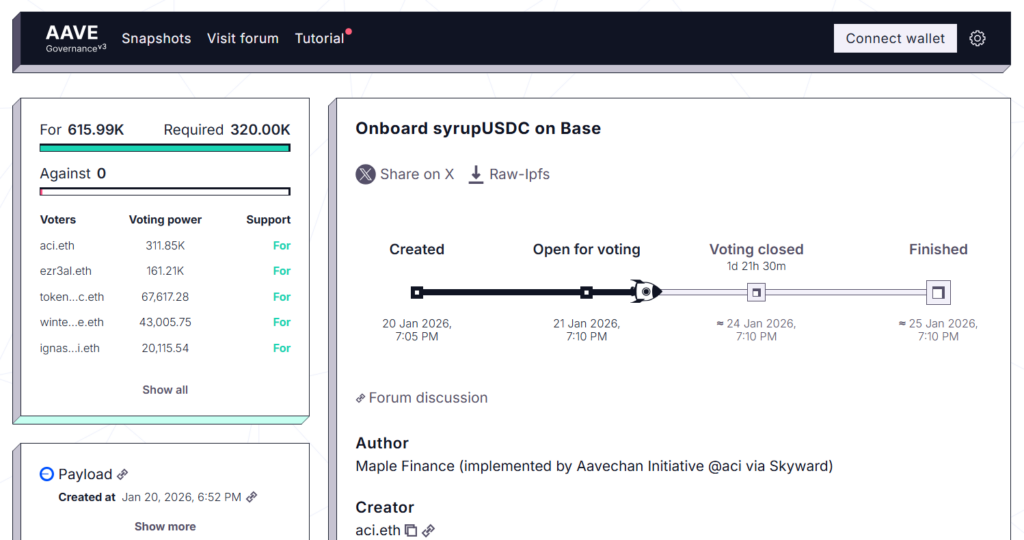Viewport: 1024px width, 540px height.
Task: Select the Finished timeline marker
Action: click(x=938, y=293)
